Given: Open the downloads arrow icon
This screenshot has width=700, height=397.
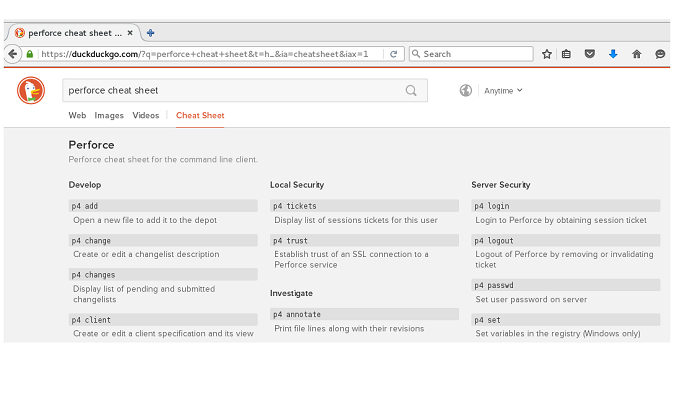Looking at the screenshot, I should tap(613, 54).
